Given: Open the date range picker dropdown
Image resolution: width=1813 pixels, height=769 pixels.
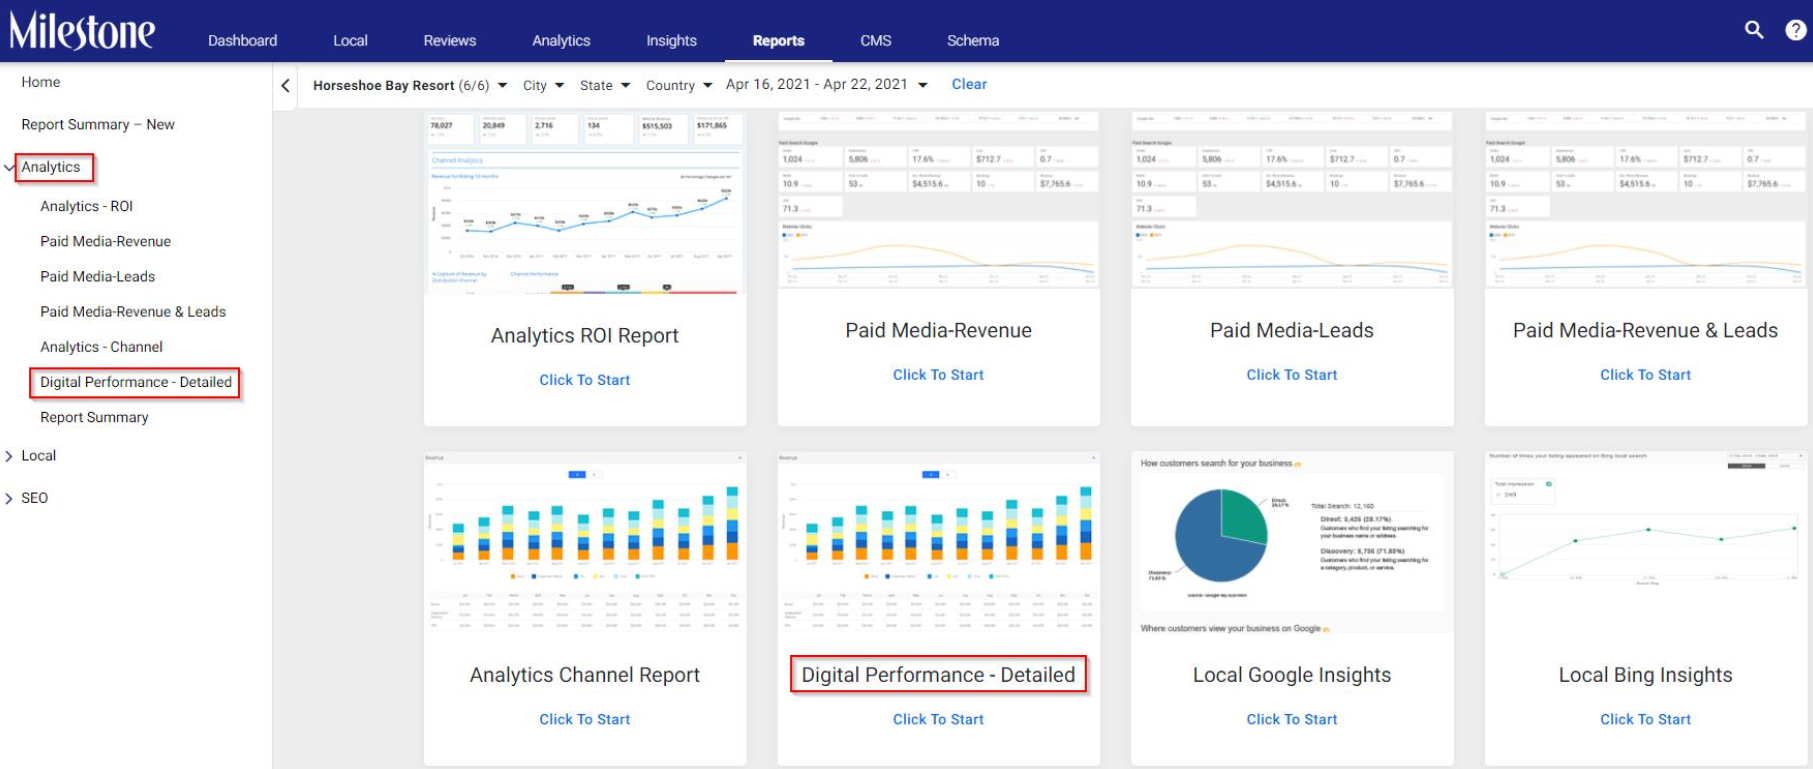Looking at the screenshot, I should pos(826,84).
